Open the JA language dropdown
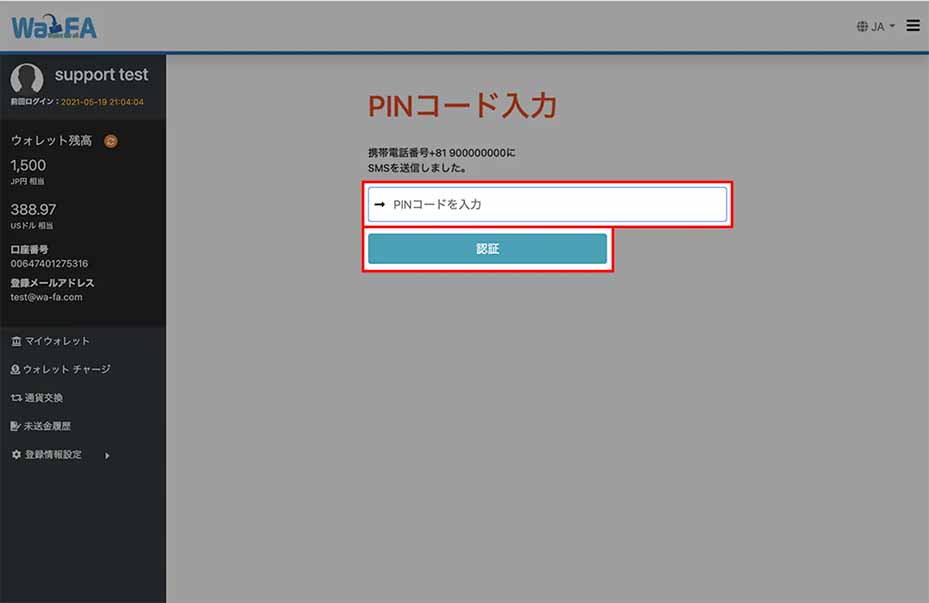The height and width of the screenshot is (603, 929). [876, 26]
